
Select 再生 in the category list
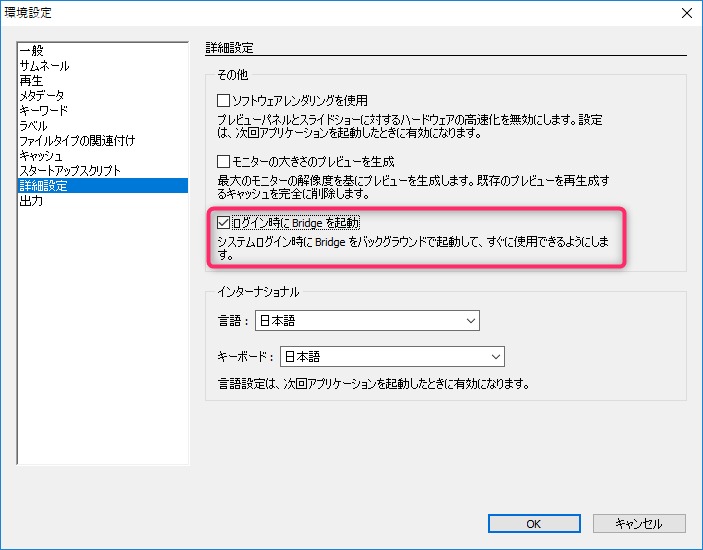(31, 81)
